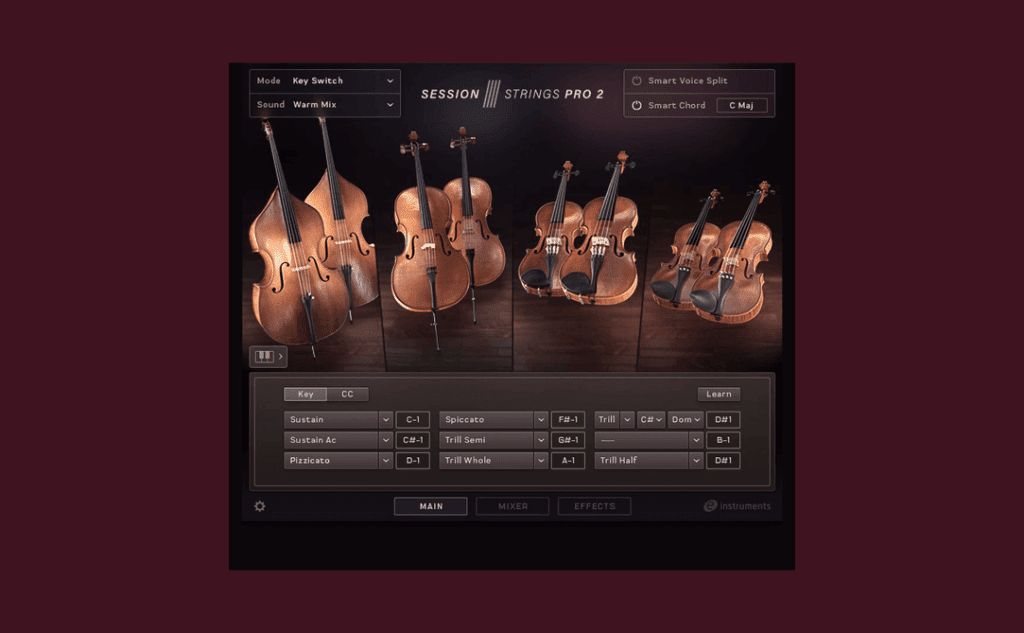Open the settings gear icon
The image size is (1024, 633).
point(260,506)
